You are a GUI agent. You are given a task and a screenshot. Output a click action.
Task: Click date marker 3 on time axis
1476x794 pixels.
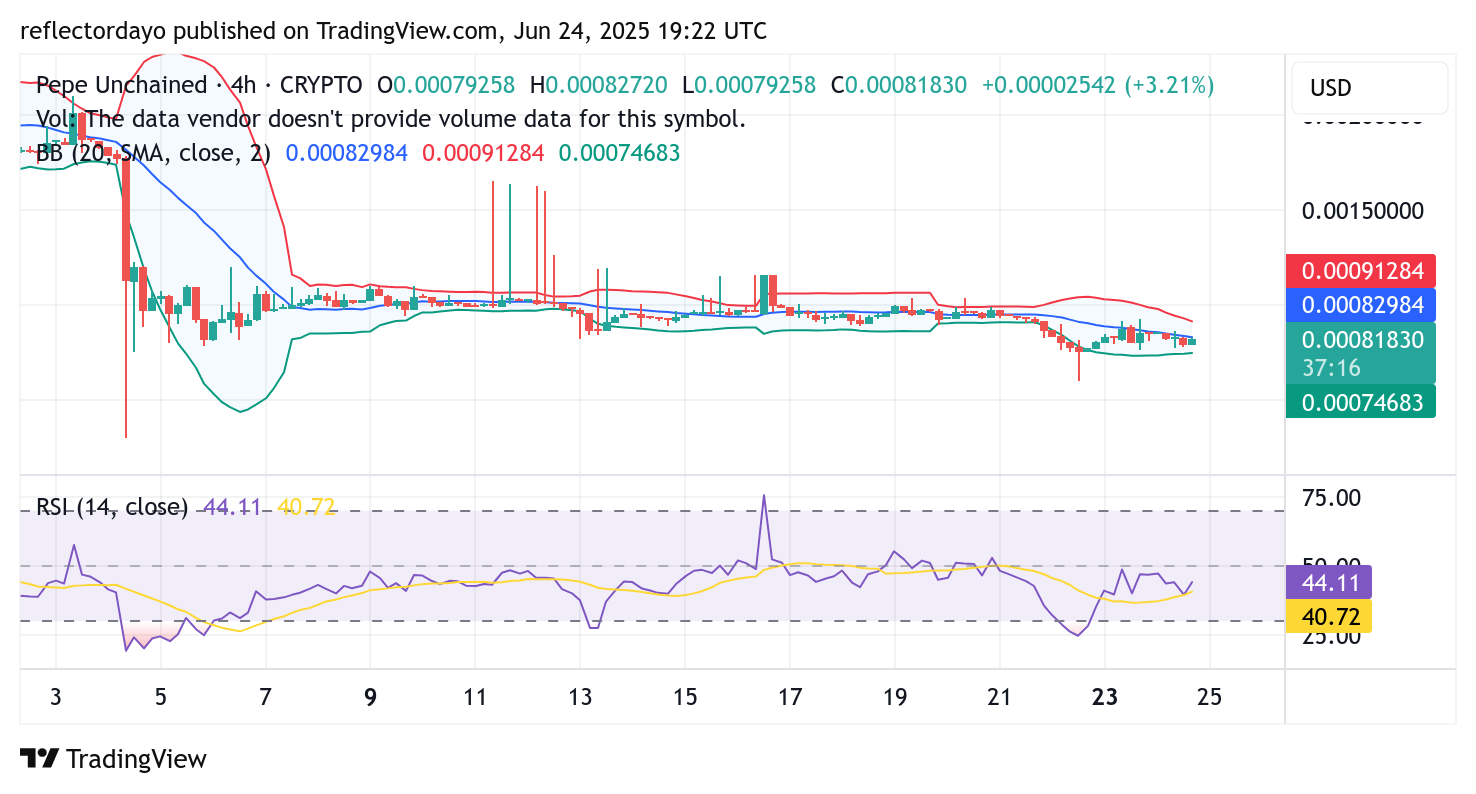pyautogui.click(x=56, y=697)
